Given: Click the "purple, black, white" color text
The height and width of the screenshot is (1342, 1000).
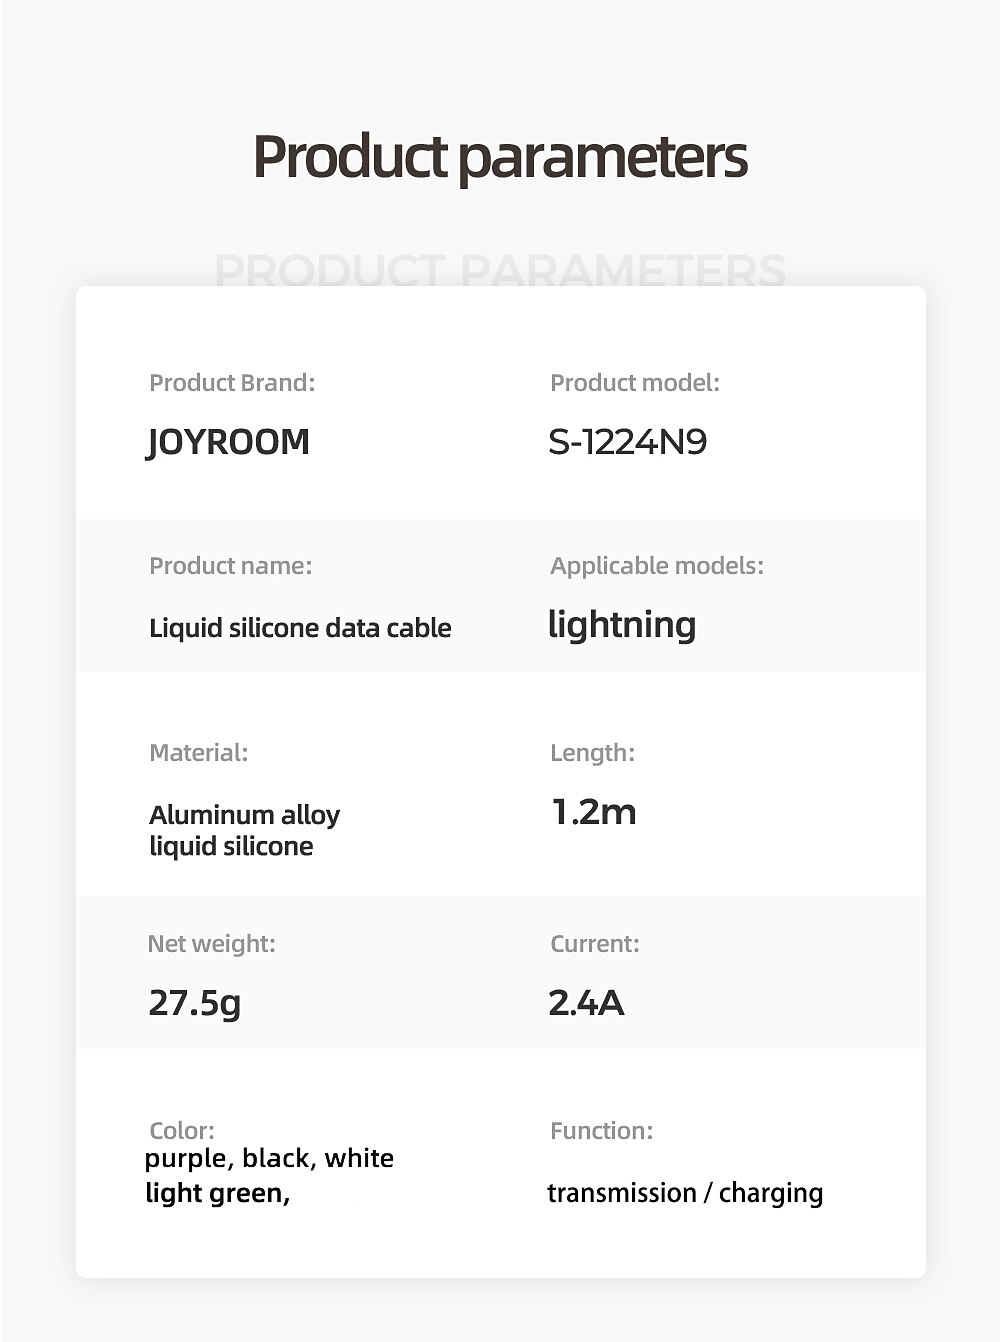Looking at the screenshot, I should [269, 1158].
